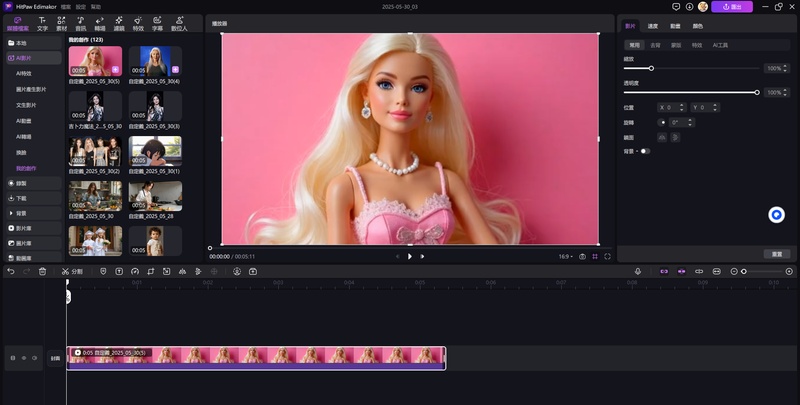Expand the 本地 (Local) folder section
Viewport: 800px width, 405px height.
click(33, 43)
